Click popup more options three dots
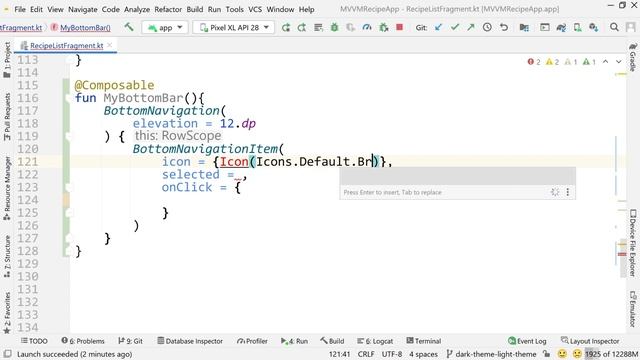Viewport: 640px width, 360px height. [567, 192]
